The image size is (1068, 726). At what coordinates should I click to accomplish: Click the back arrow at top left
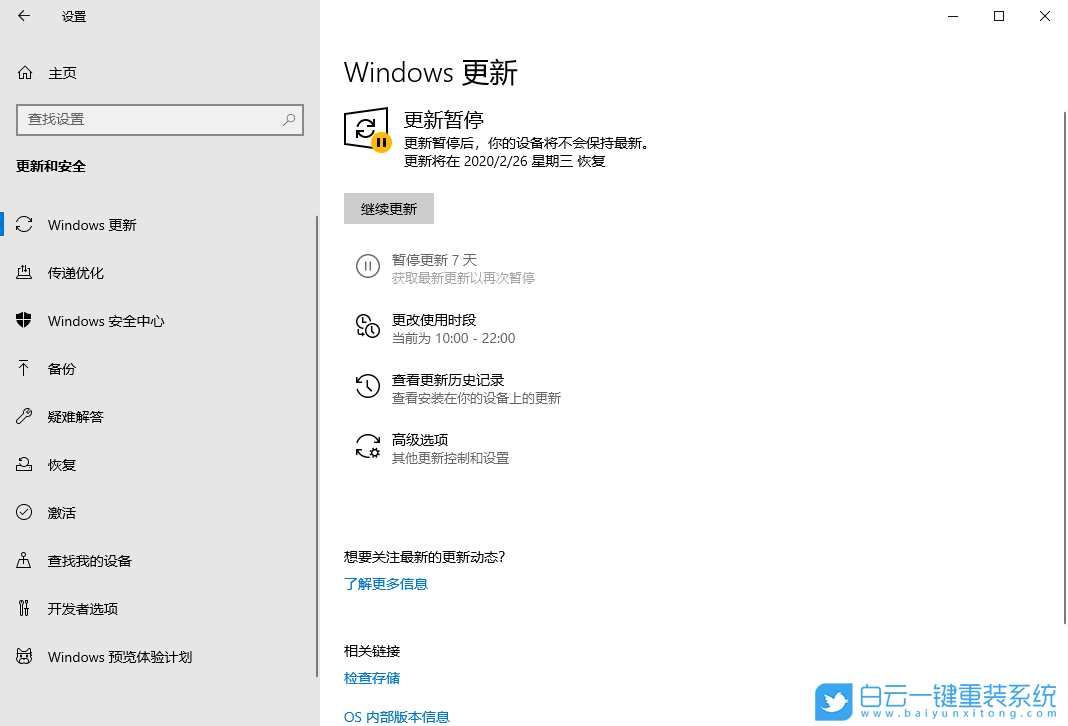24,16
